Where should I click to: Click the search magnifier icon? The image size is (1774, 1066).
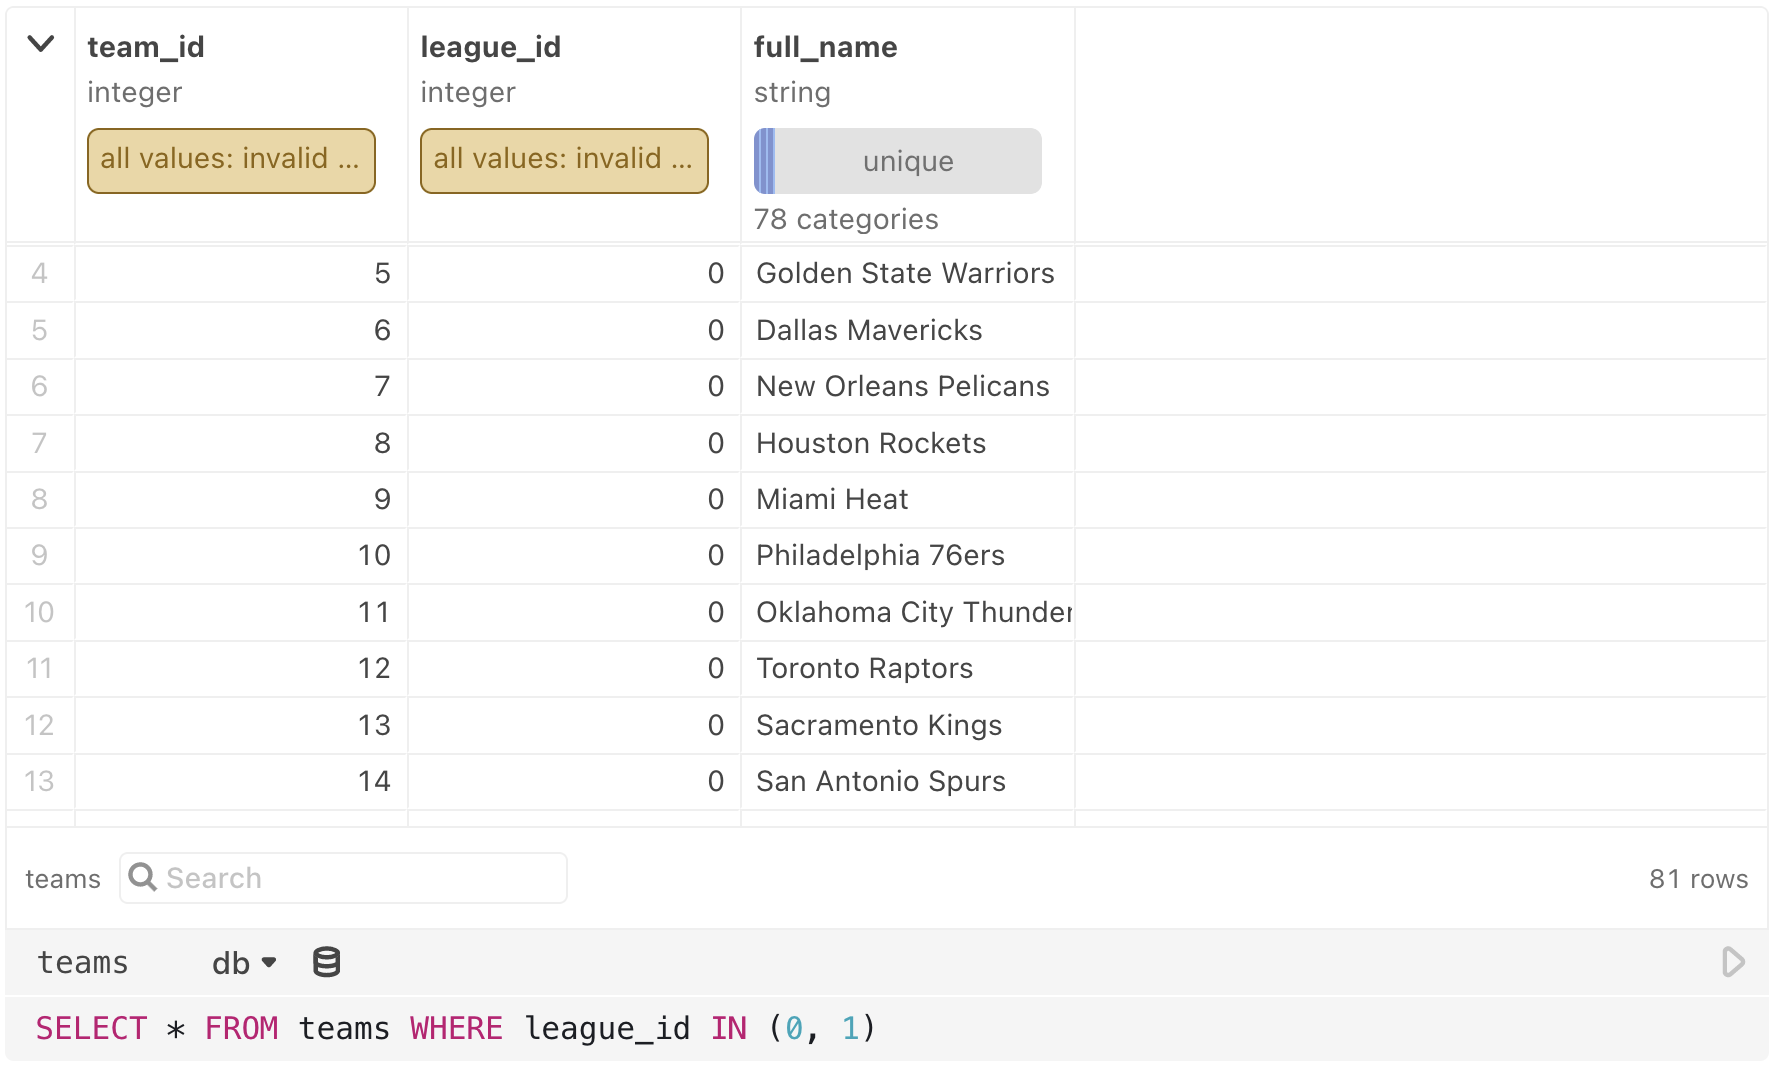click(x=143, y=877)
